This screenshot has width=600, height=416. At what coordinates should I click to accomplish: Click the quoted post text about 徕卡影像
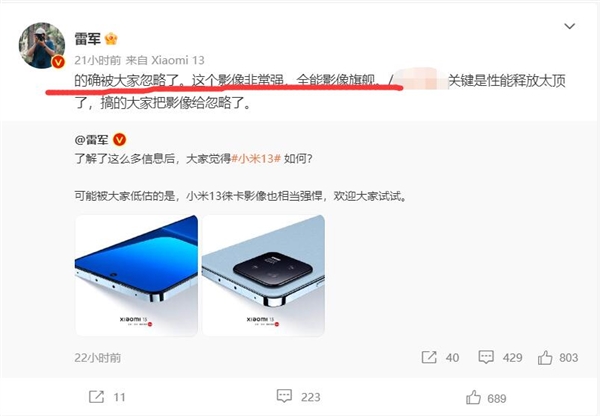click(x=240, y=196)
